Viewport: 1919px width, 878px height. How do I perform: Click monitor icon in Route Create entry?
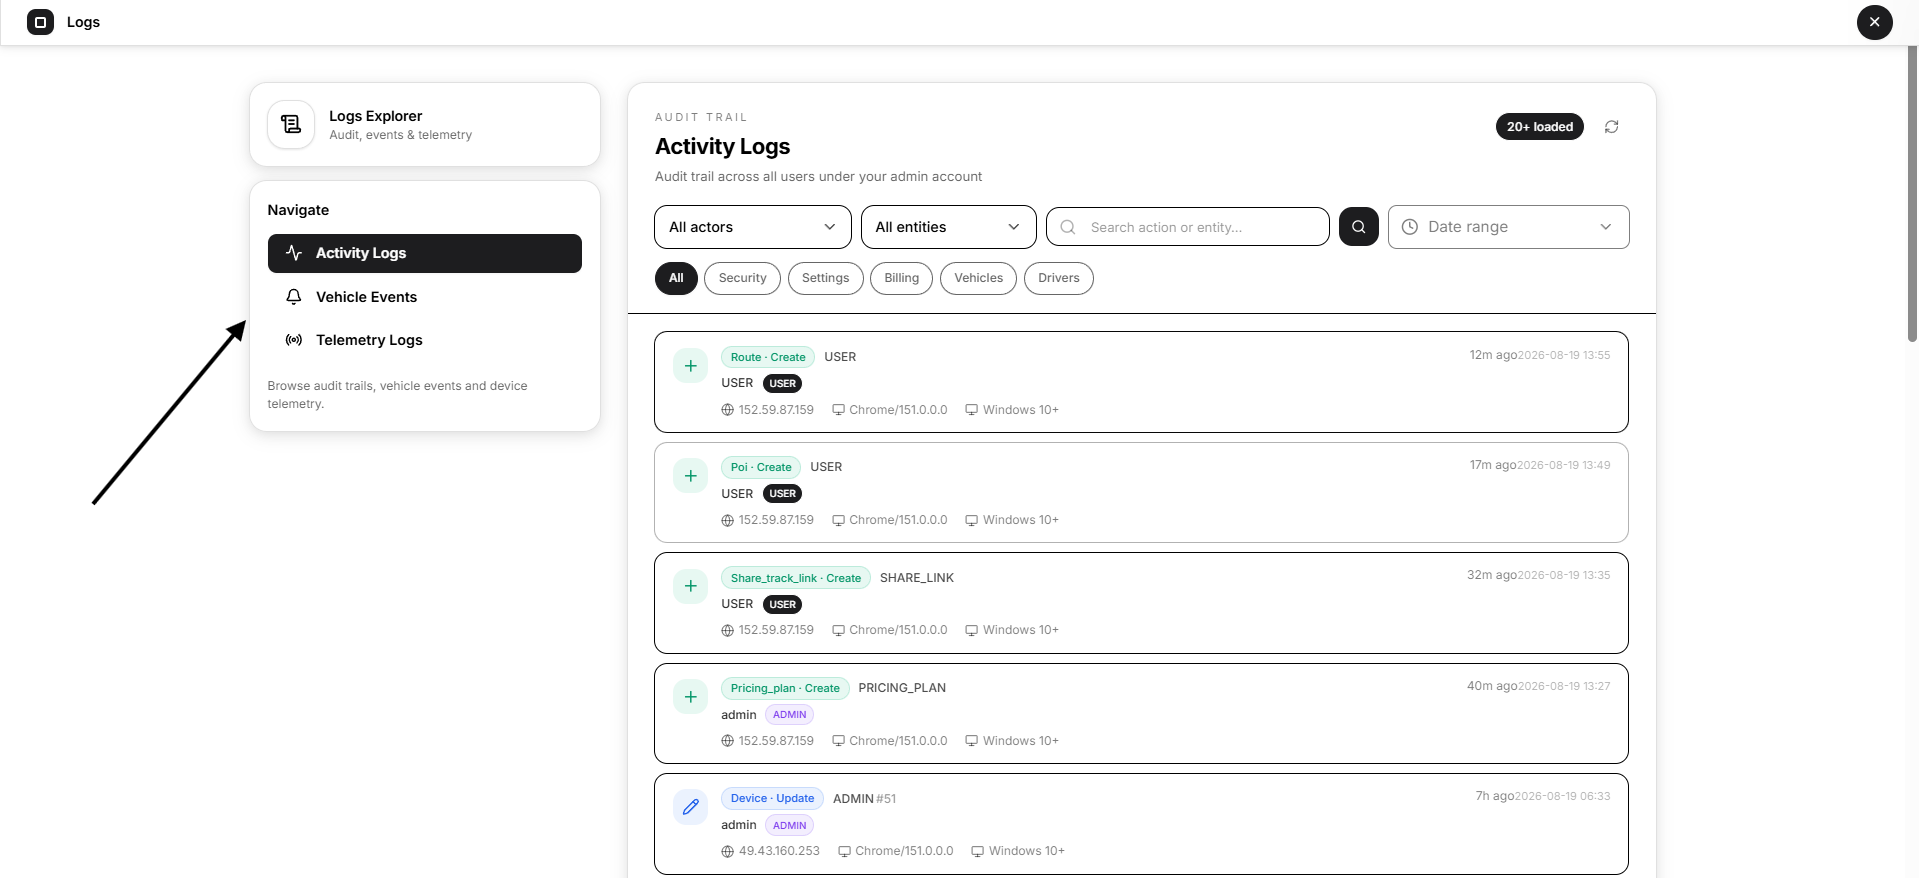pyautogui.click(x=971, y=410)
